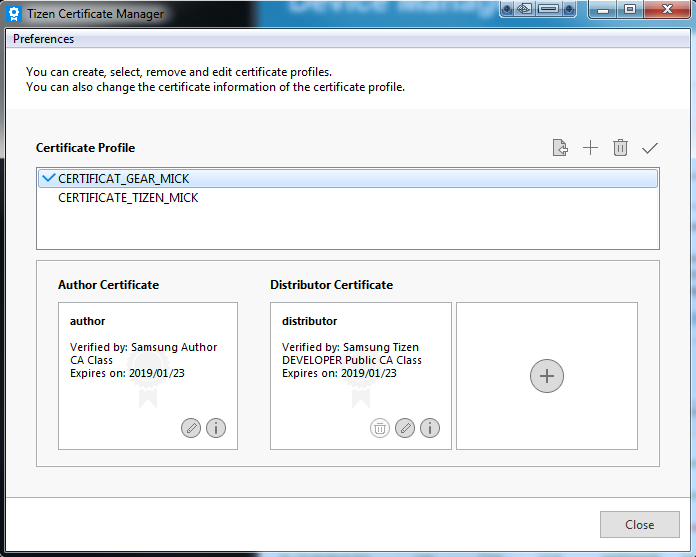696x557 pixels.
Task: Set selected profile as active with checkmark
Action: click(650, 148)
